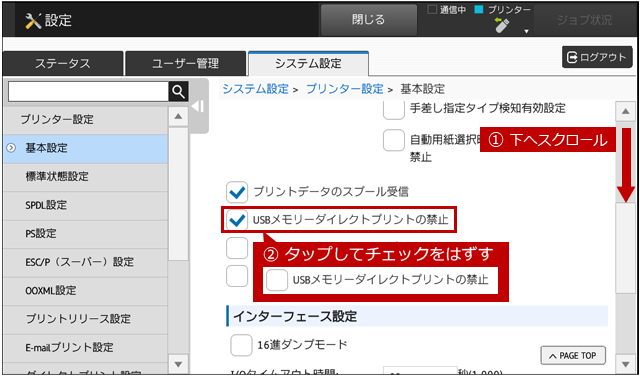This screenshot has height=376, width=640.
Task: Click the USB printer status icon
Action: pos(502,25)
